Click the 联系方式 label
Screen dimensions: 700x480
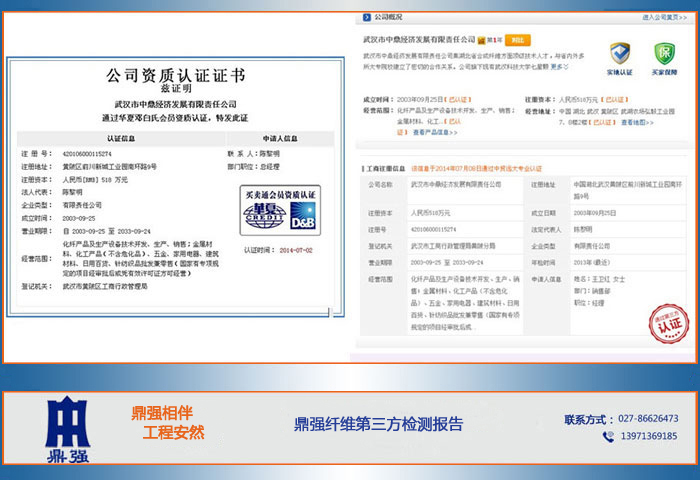[589, 420]
